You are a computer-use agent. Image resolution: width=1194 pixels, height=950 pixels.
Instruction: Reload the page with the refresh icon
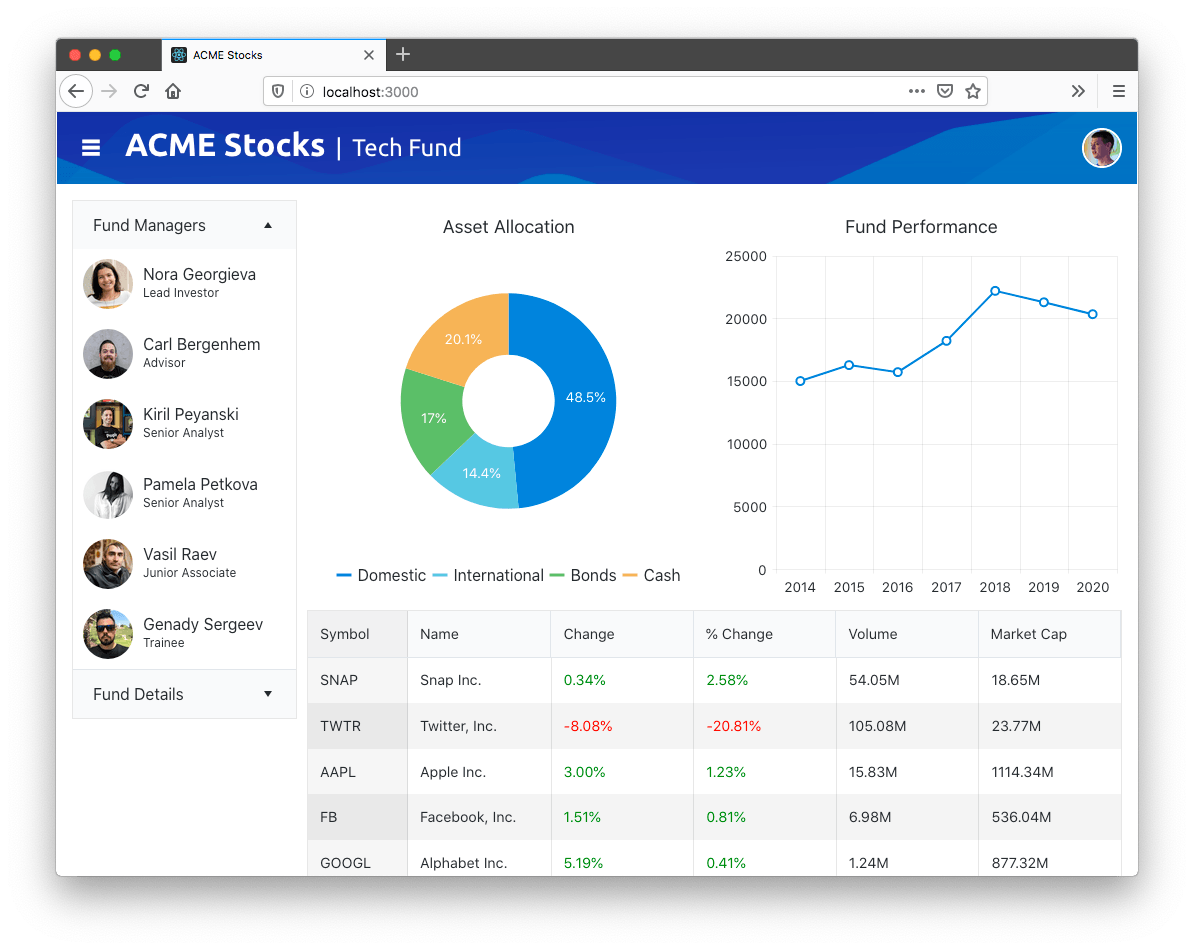coord(141,91)
